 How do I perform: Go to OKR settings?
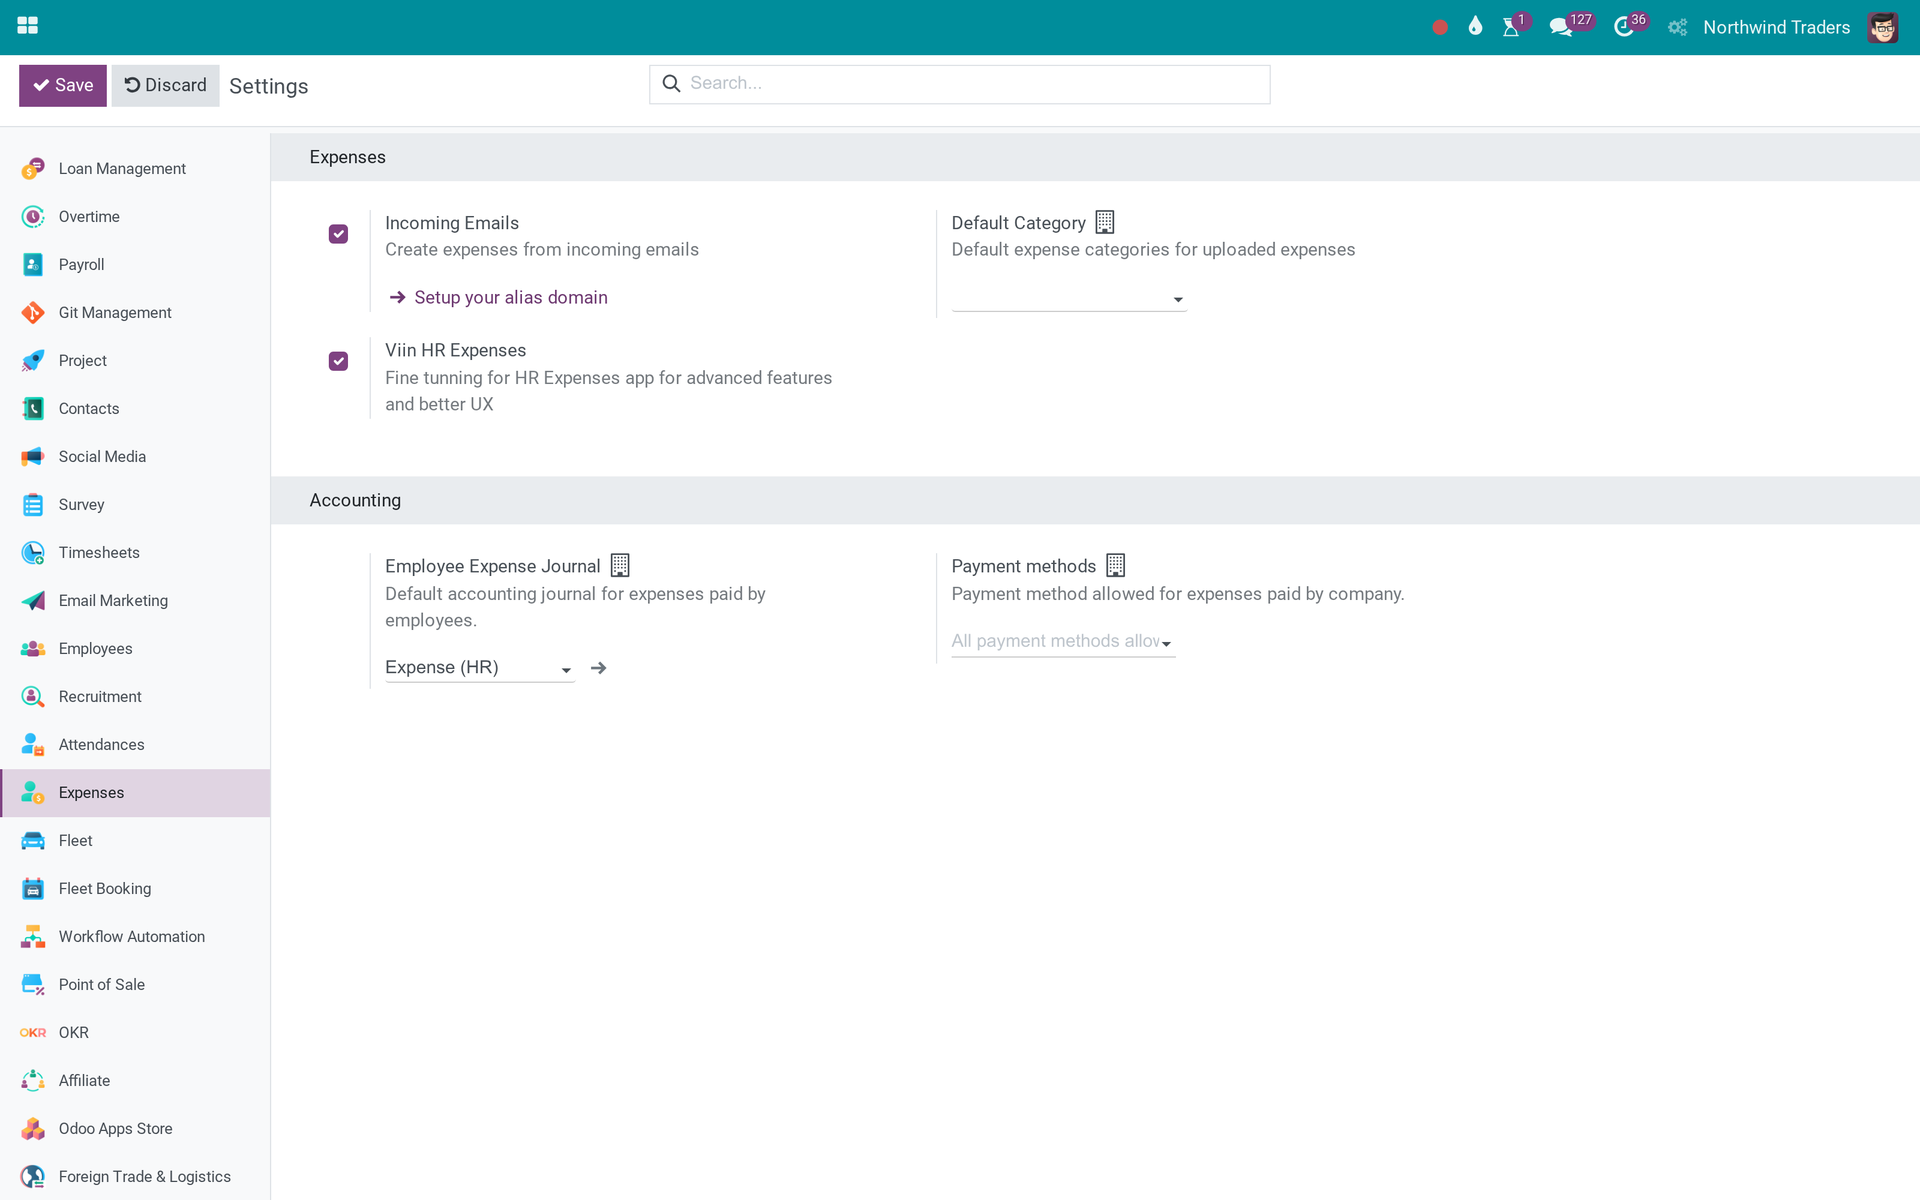click(135, 1033)
